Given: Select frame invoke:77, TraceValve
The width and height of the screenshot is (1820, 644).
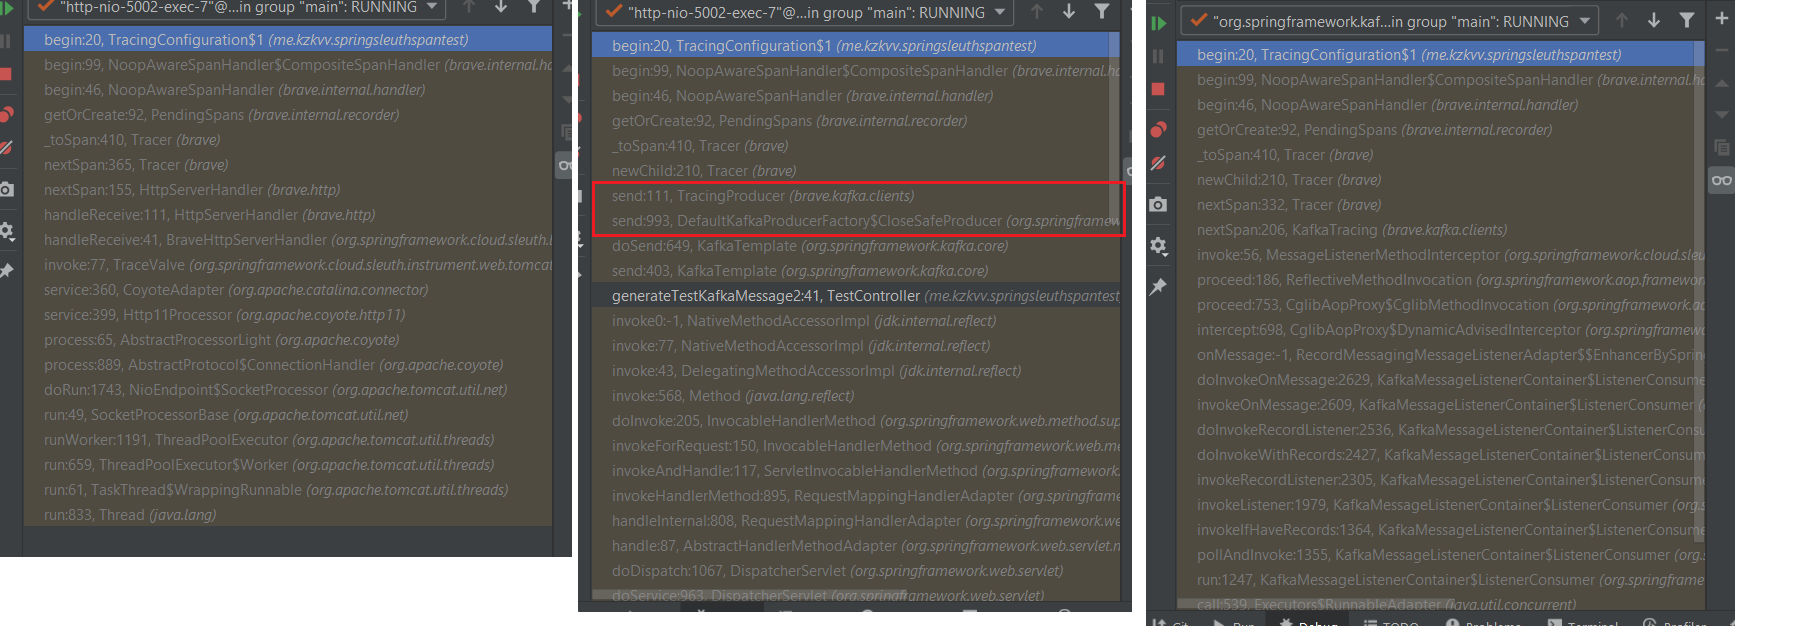Looking at the screenshot, I should (x=288, y=265).
